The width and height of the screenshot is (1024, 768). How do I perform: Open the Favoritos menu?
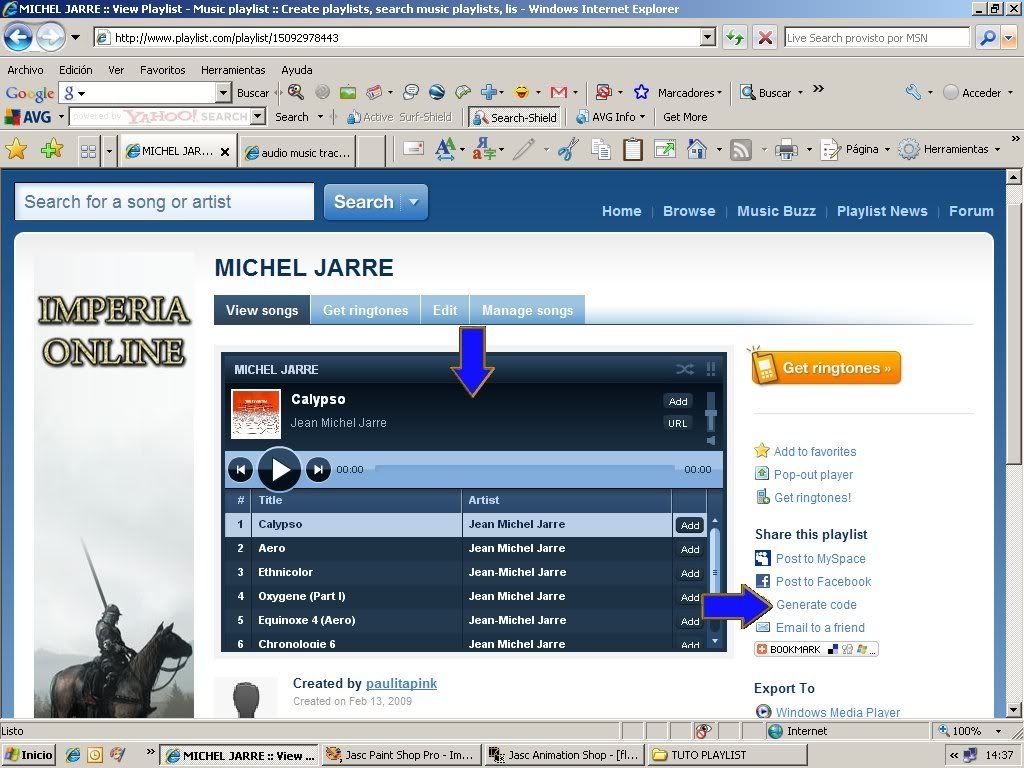(163, 70)
